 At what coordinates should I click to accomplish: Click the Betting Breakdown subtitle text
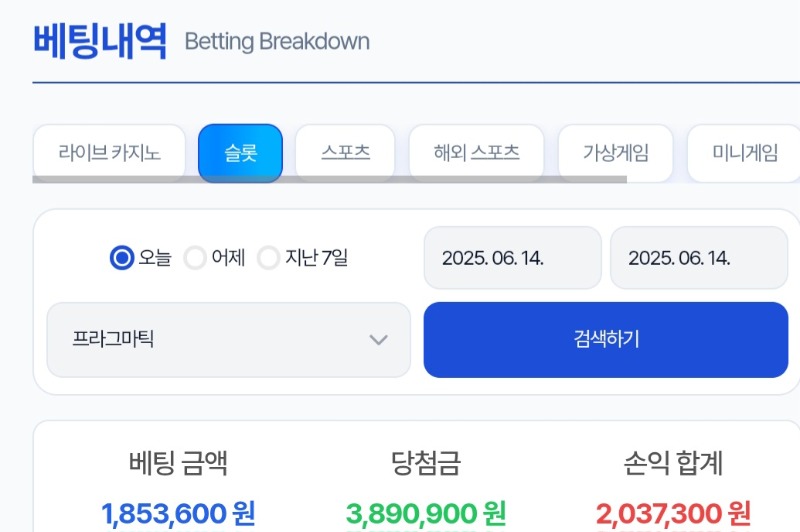click(277, 42)
